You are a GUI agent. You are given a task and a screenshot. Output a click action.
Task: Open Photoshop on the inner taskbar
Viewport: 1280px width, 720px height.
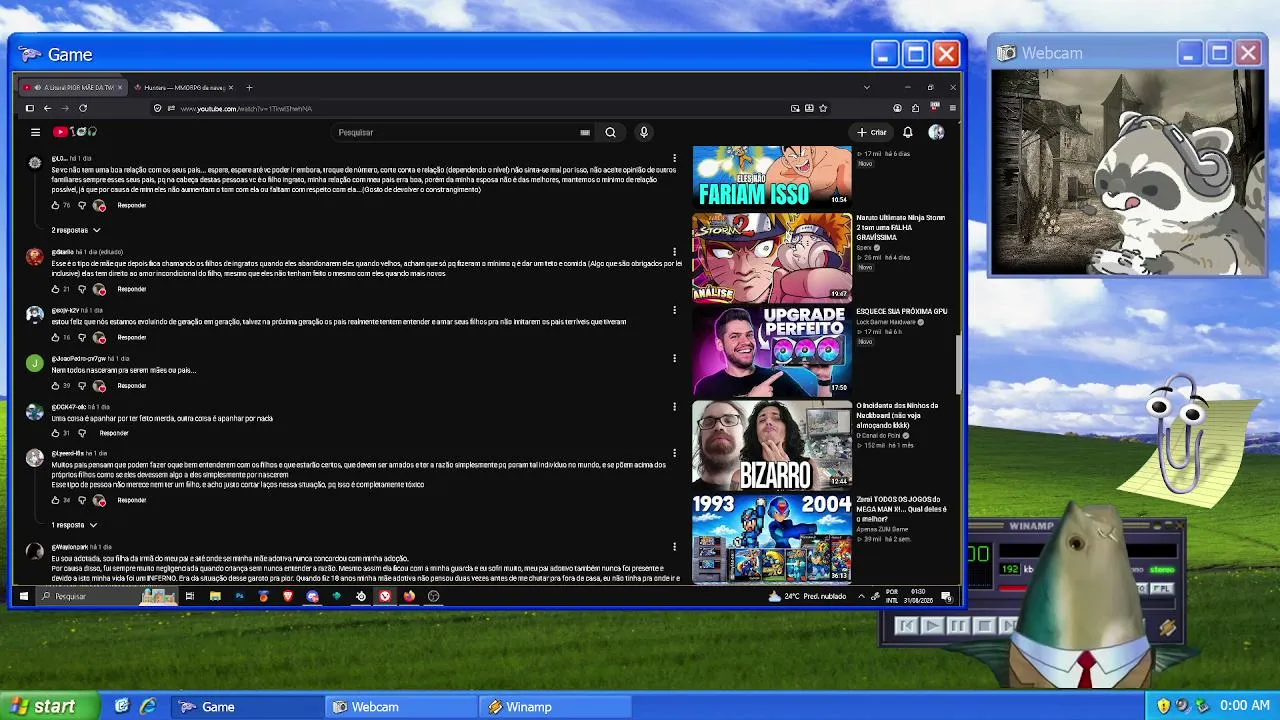point(239,596)
